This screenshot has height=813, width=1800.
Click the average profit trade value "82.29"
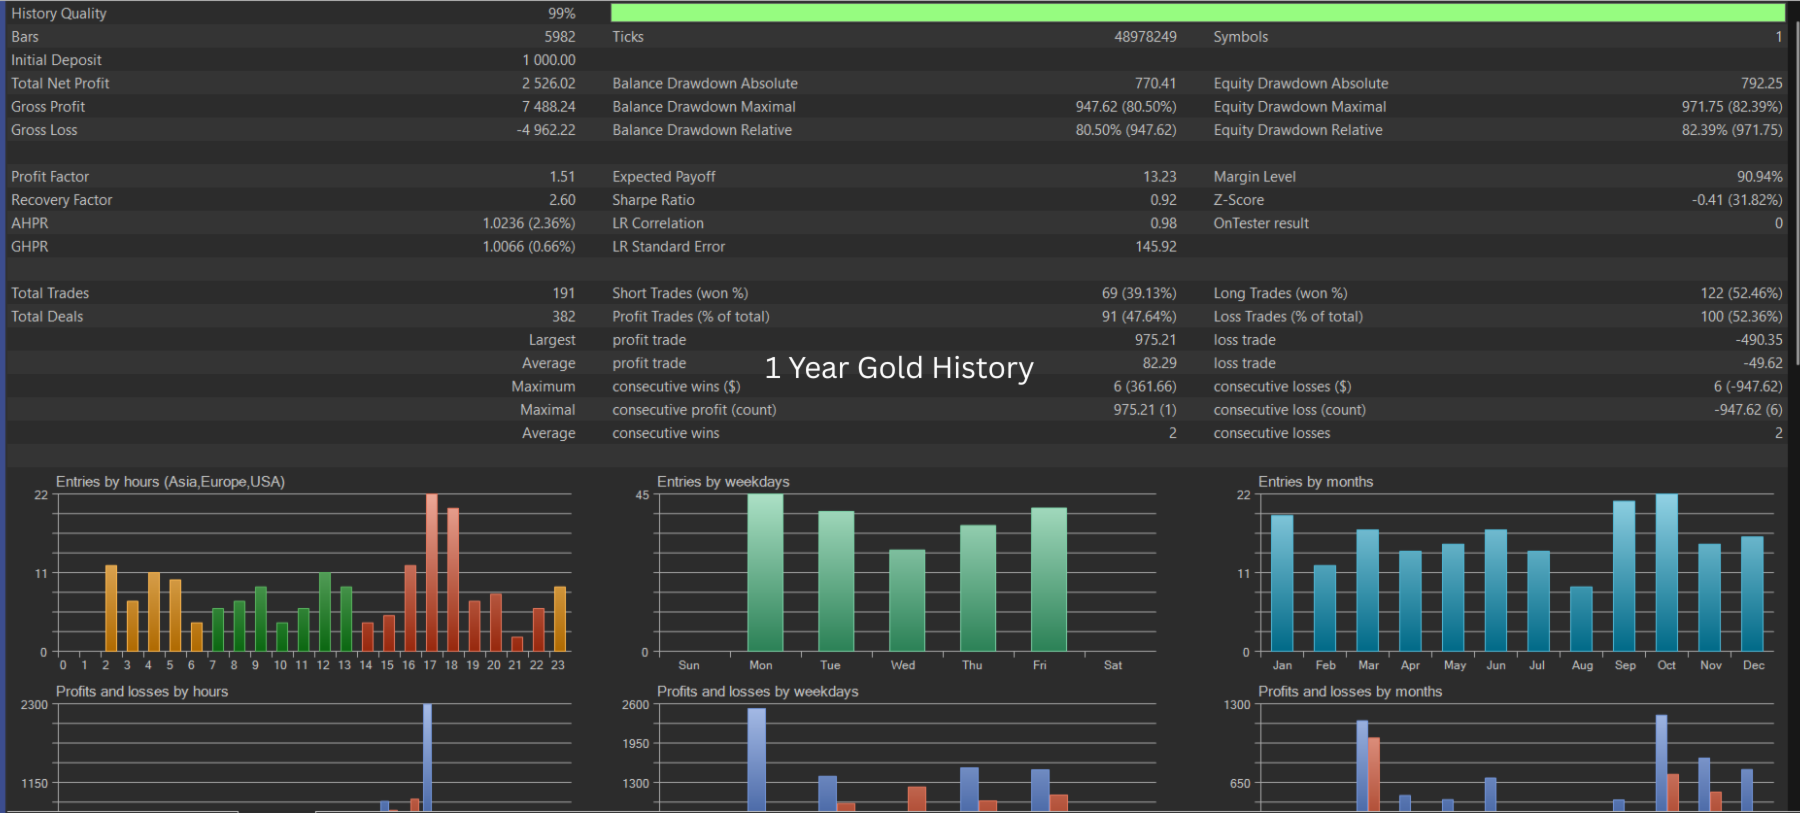pos(1160,363)
